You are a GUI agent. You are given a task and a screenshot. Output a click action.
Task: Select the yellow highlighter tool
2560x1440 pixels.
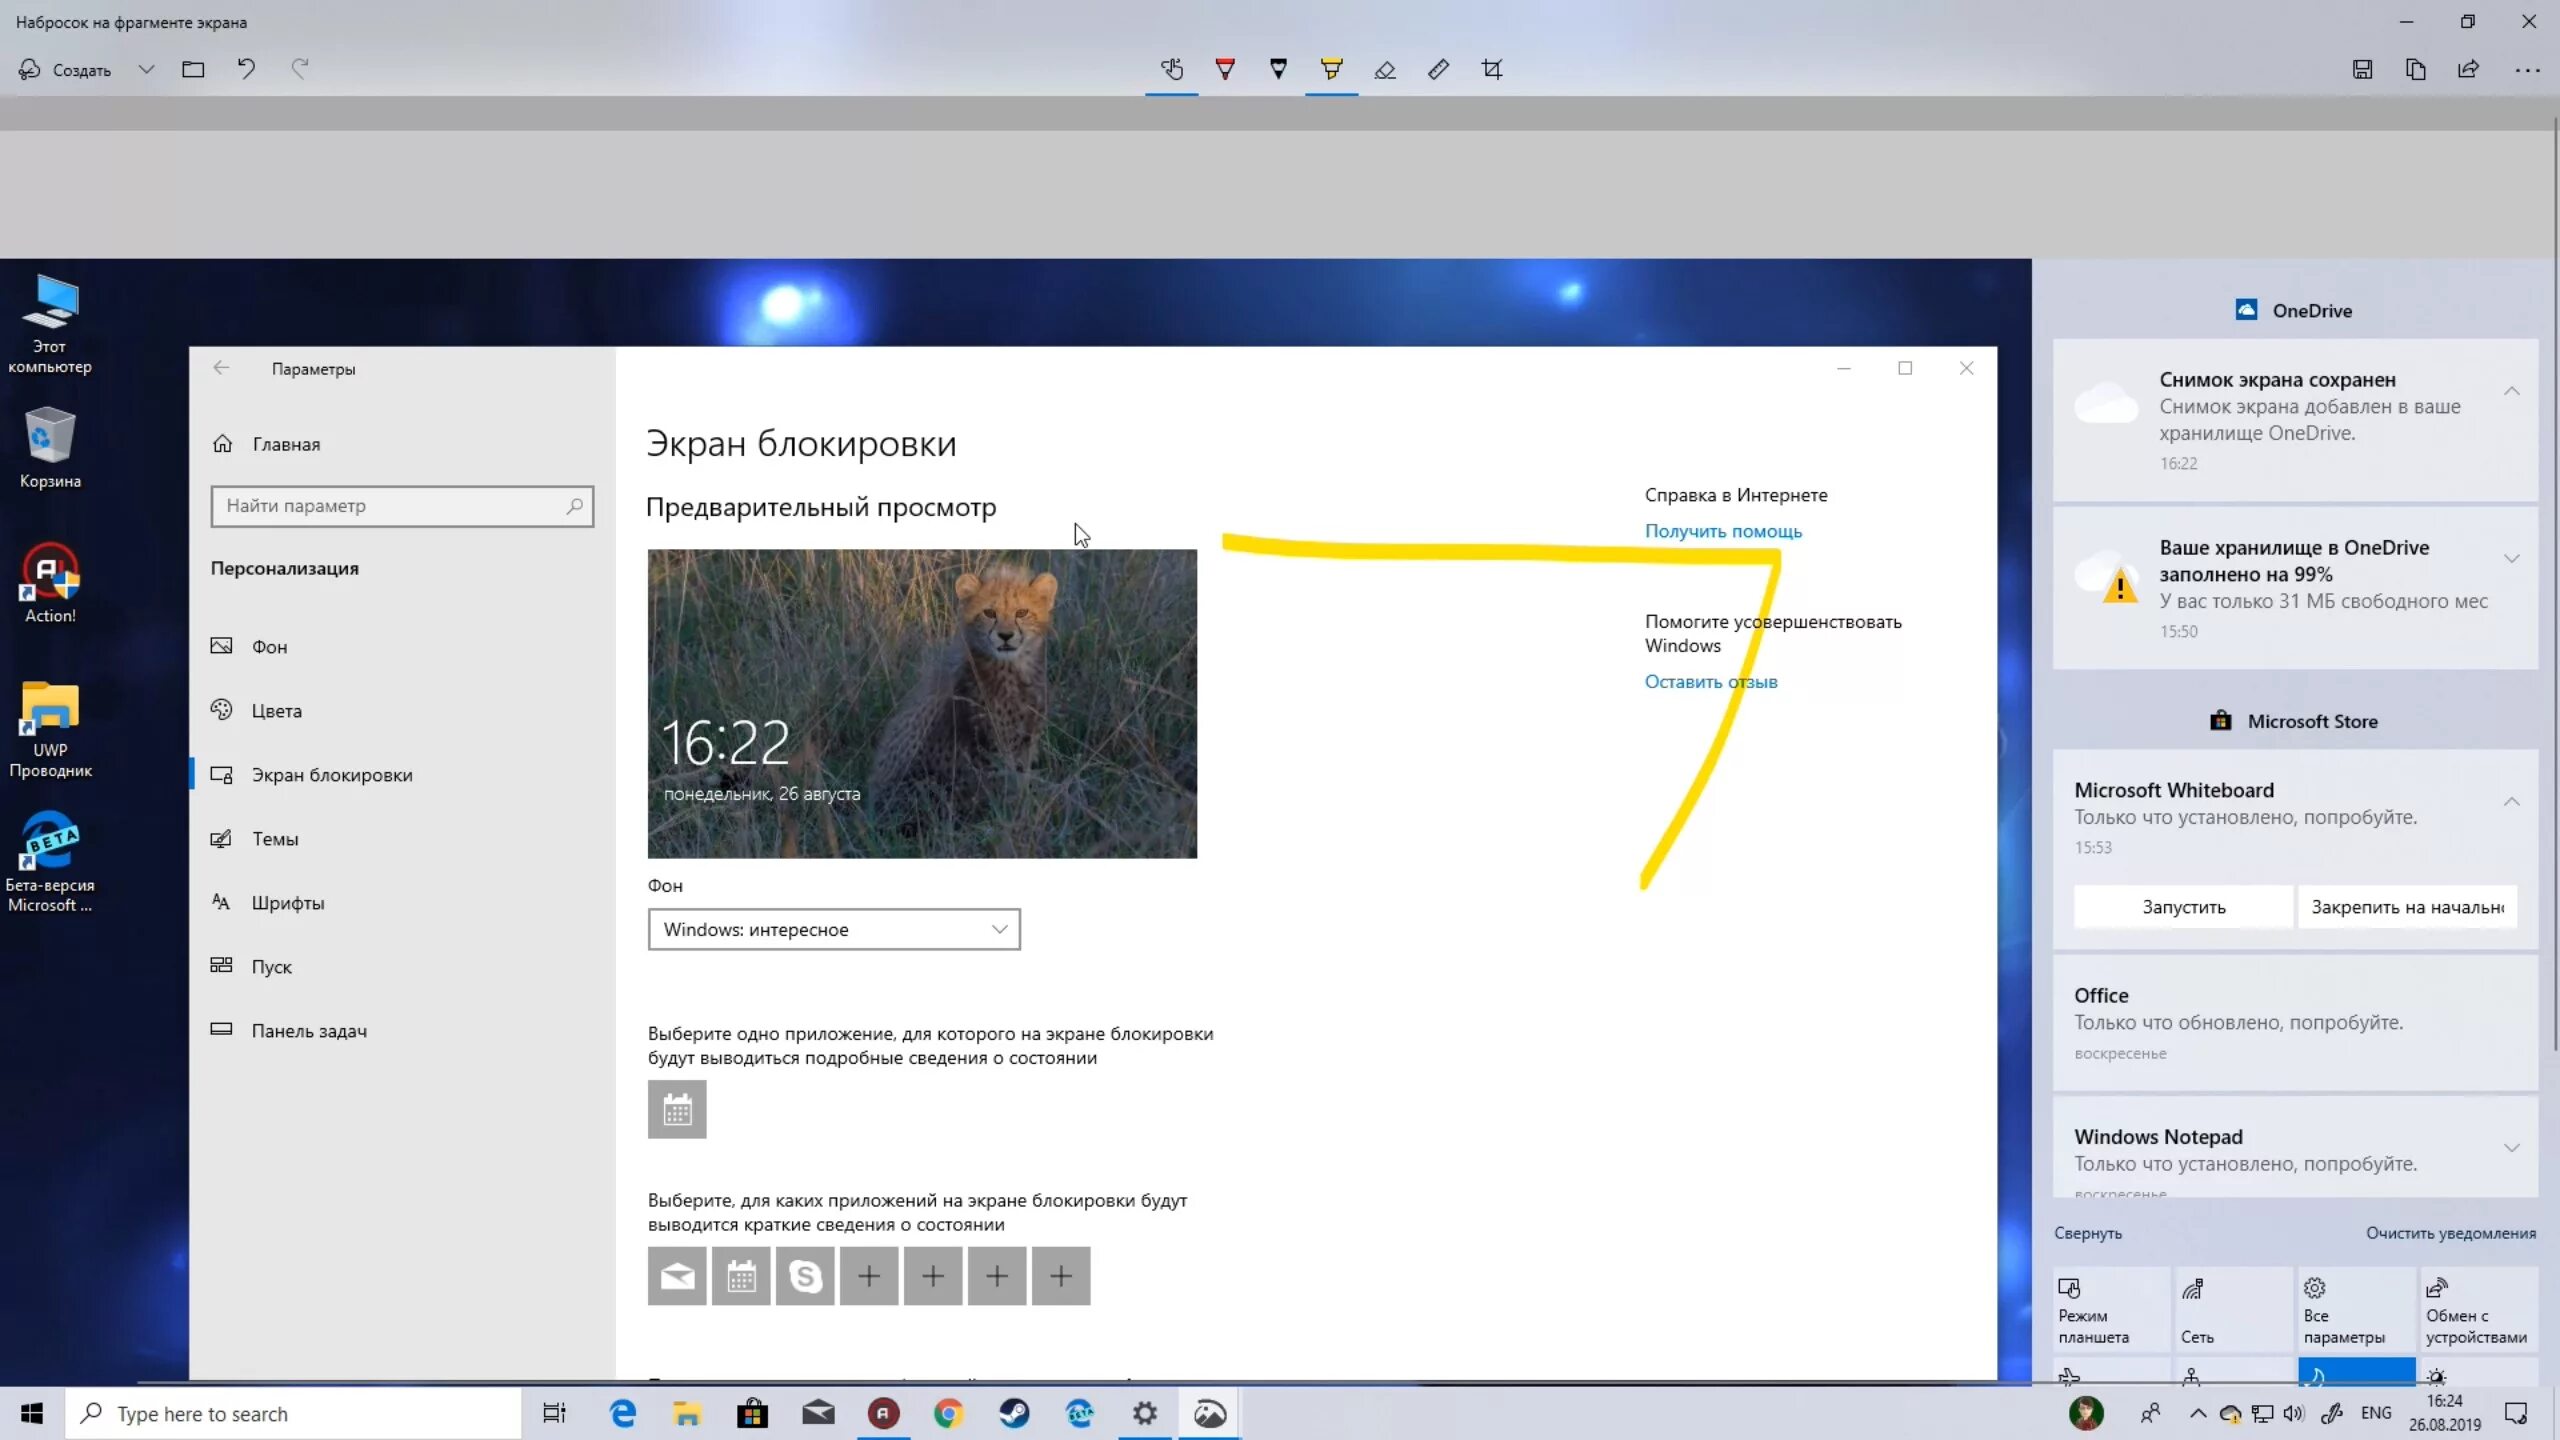(x=1331, y=69)
